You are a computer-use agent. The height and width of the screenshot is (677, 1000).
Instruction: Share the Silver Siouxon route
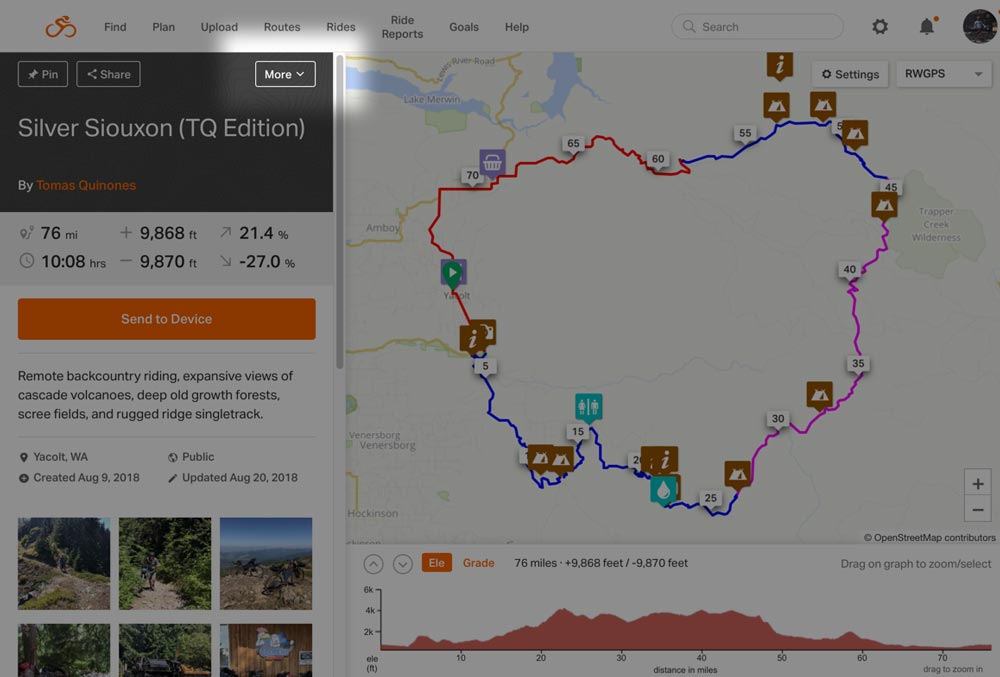(x=108, y=74)
